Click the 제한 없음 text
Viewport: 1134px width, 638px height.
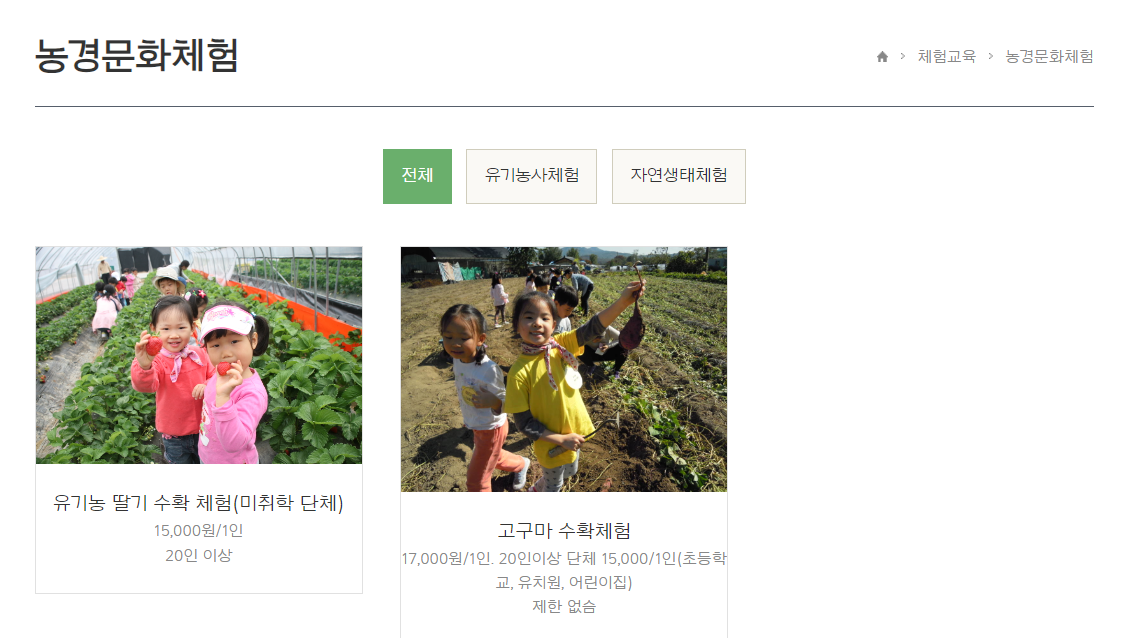564,606
